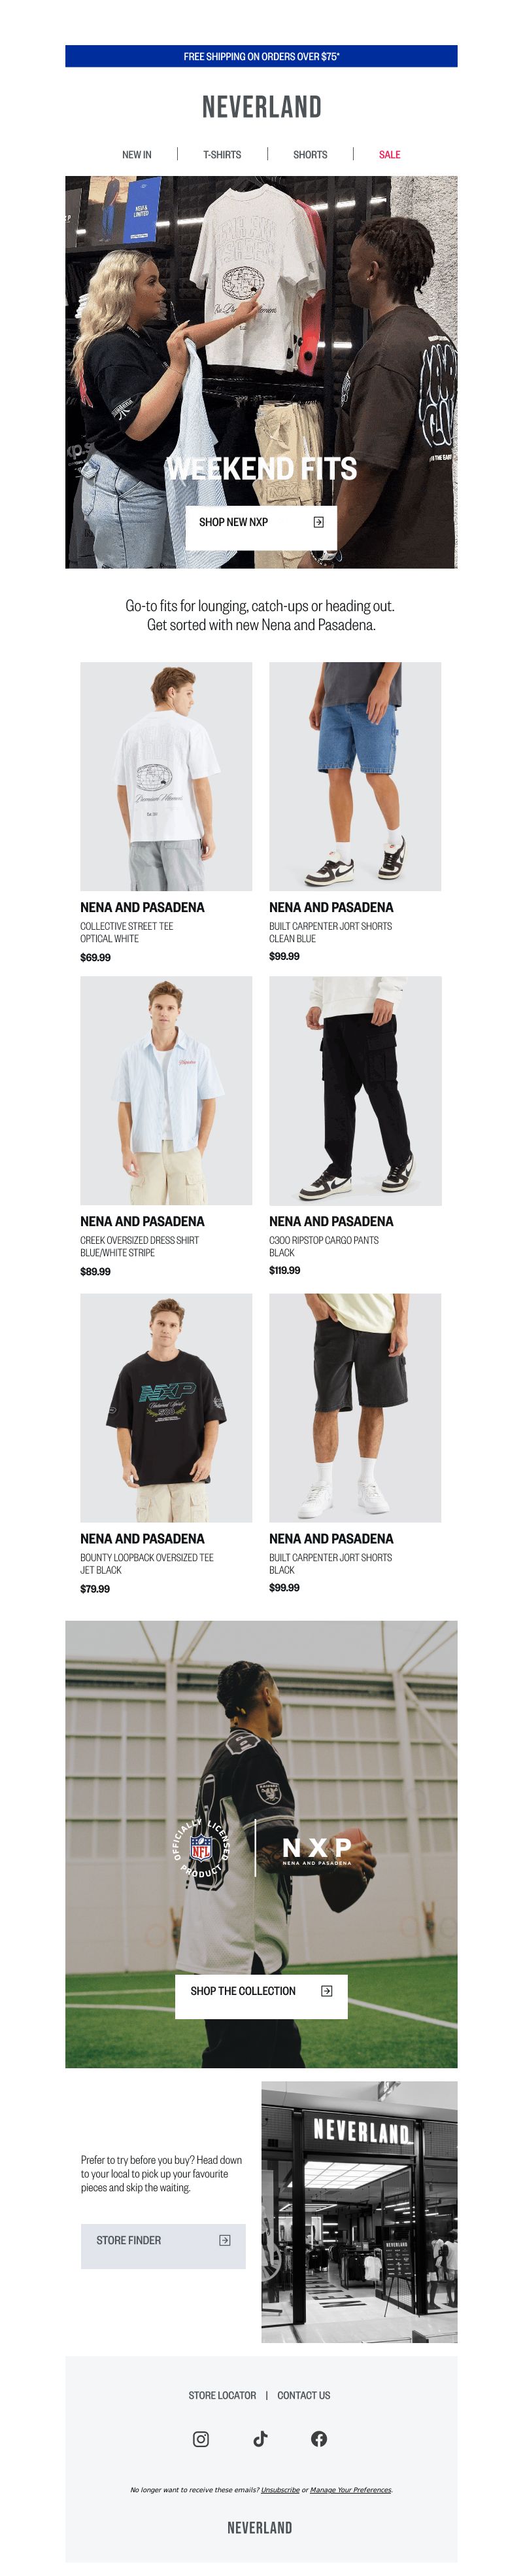Click the Neverland footer logo
The width and height of the screenshot is (523, 2576).
point(260,2527)
